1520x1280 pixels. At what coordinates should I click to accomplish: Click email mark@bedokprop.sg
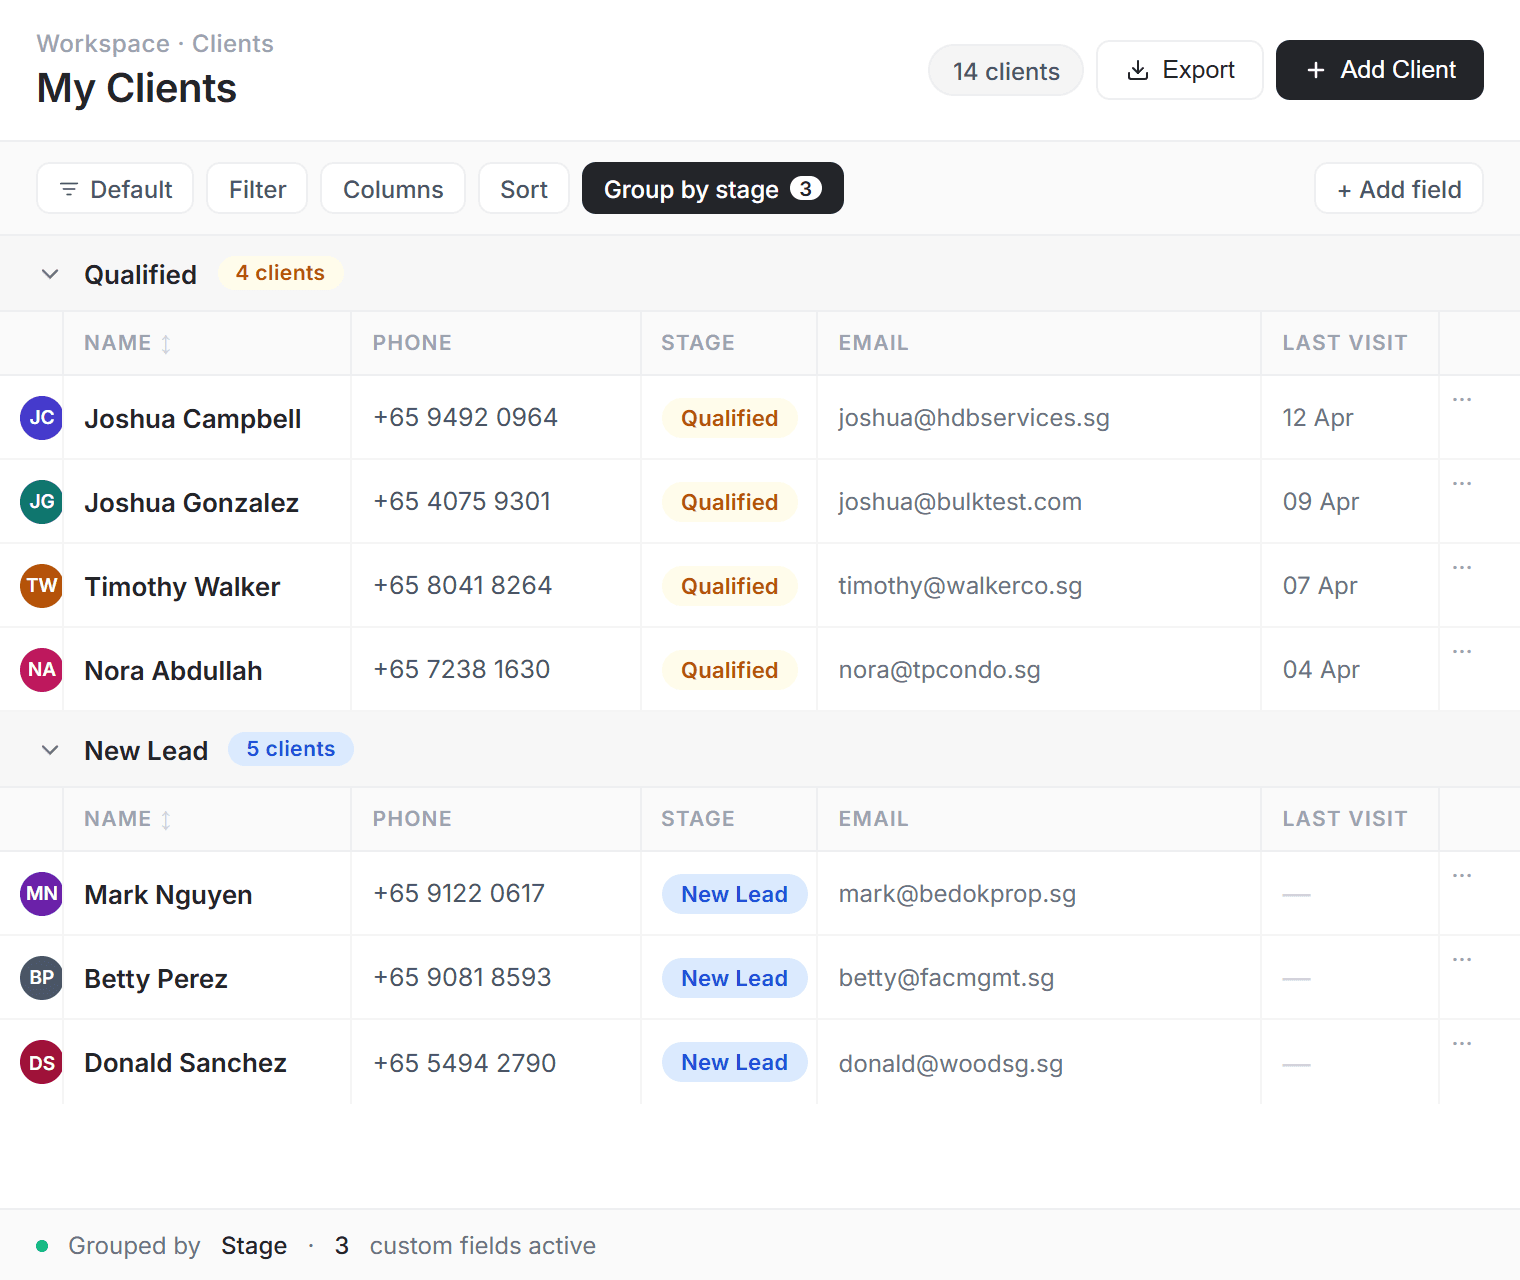point(957,894)
